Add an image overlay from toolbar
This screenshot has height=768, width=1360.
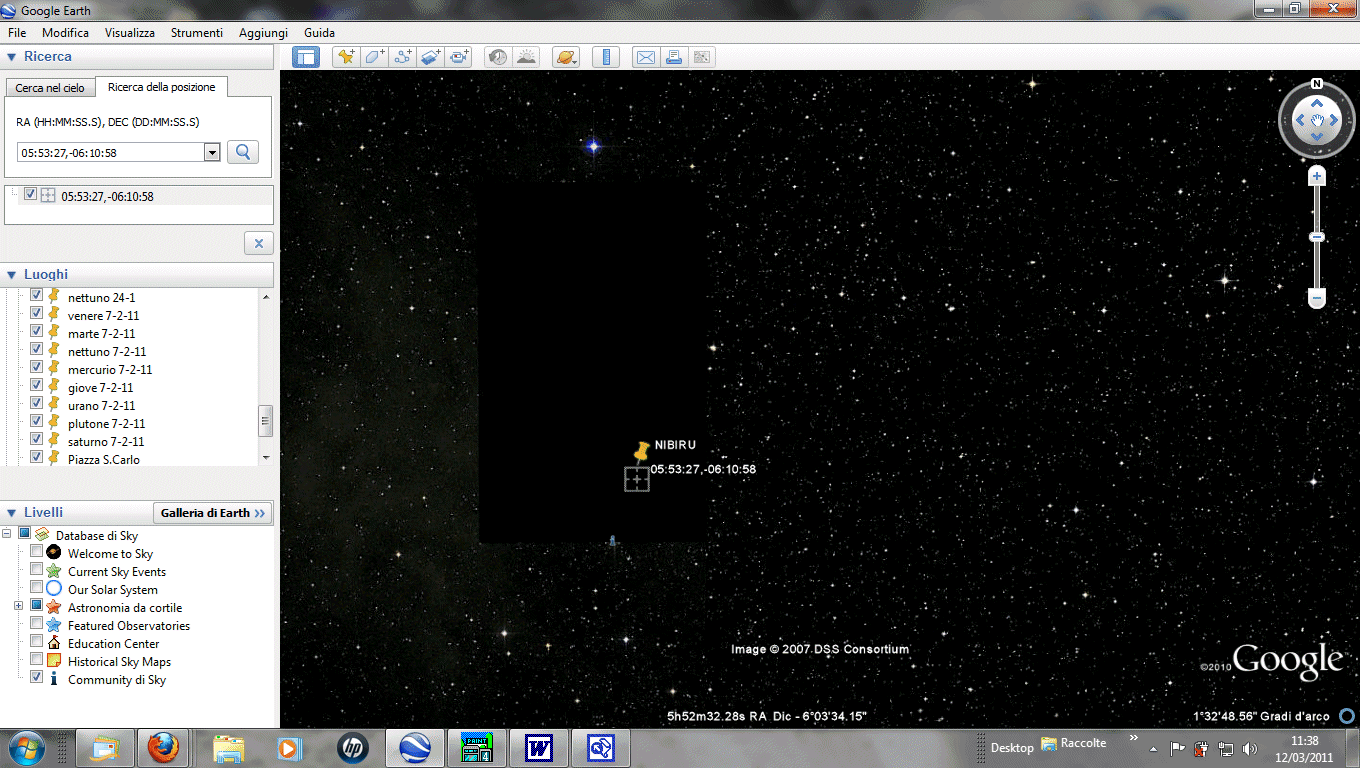431,57
